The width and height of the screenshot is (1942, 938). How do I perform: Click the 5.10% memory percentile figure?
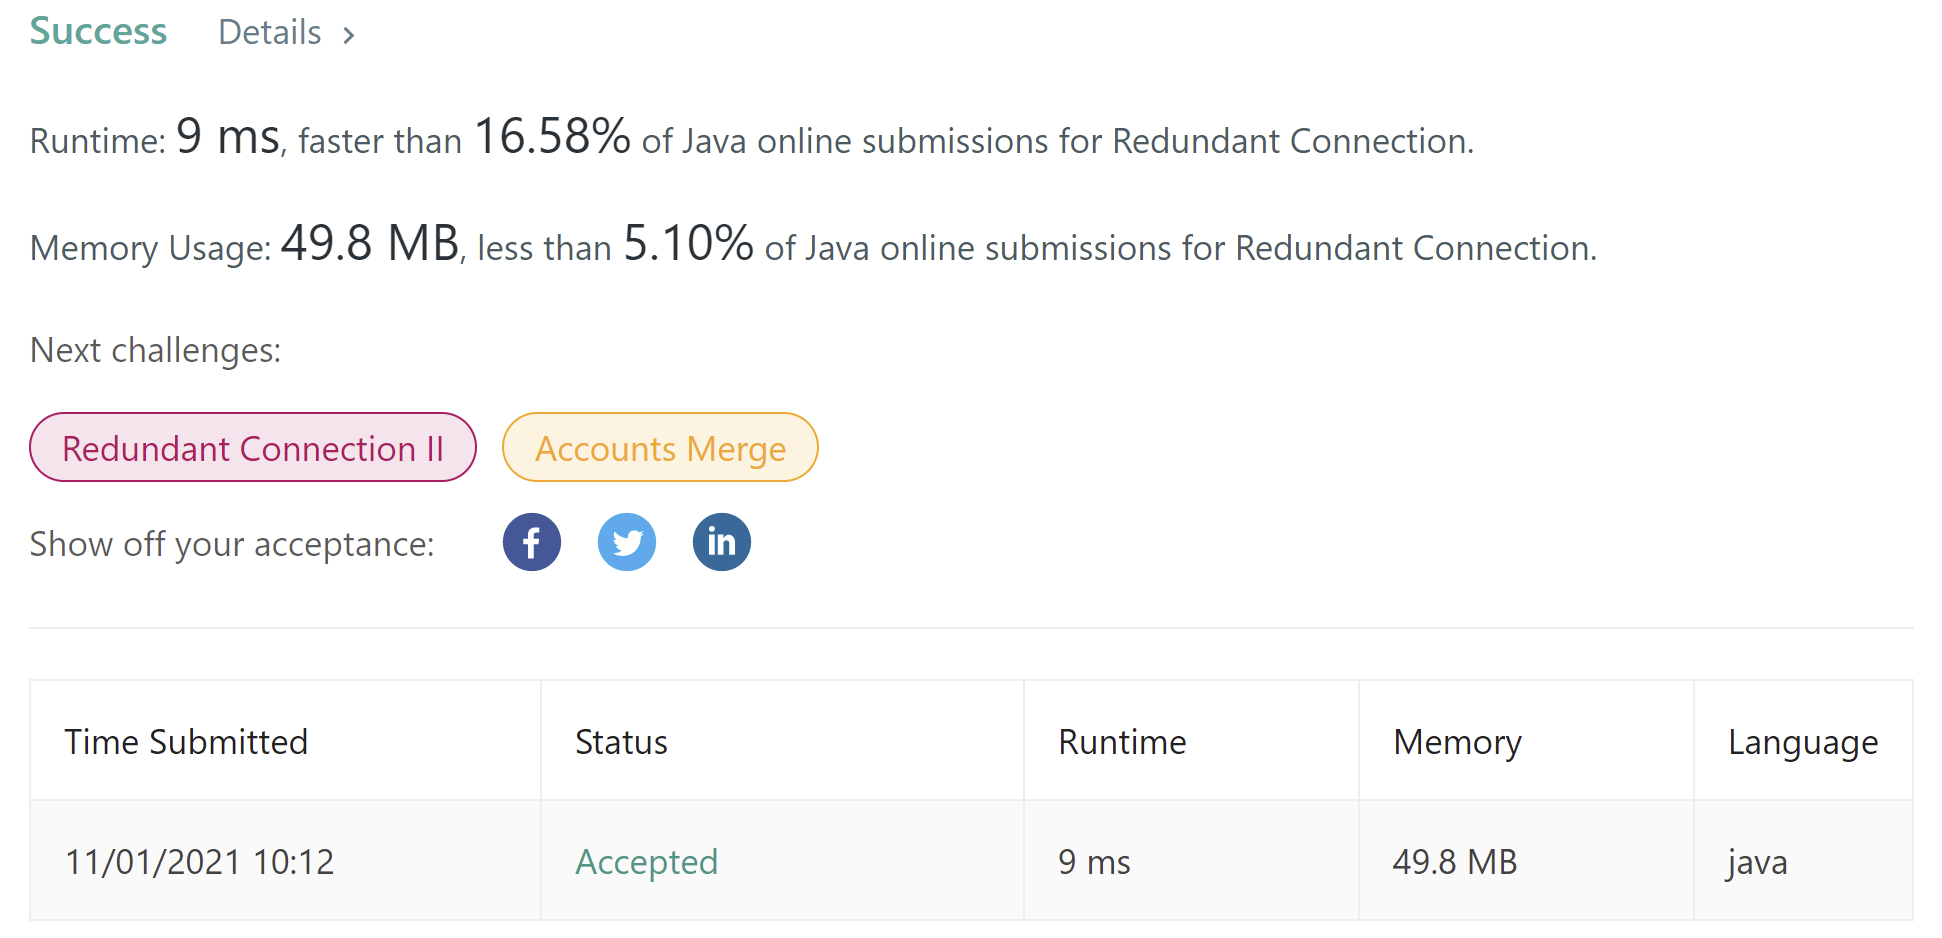coord(688,243)
